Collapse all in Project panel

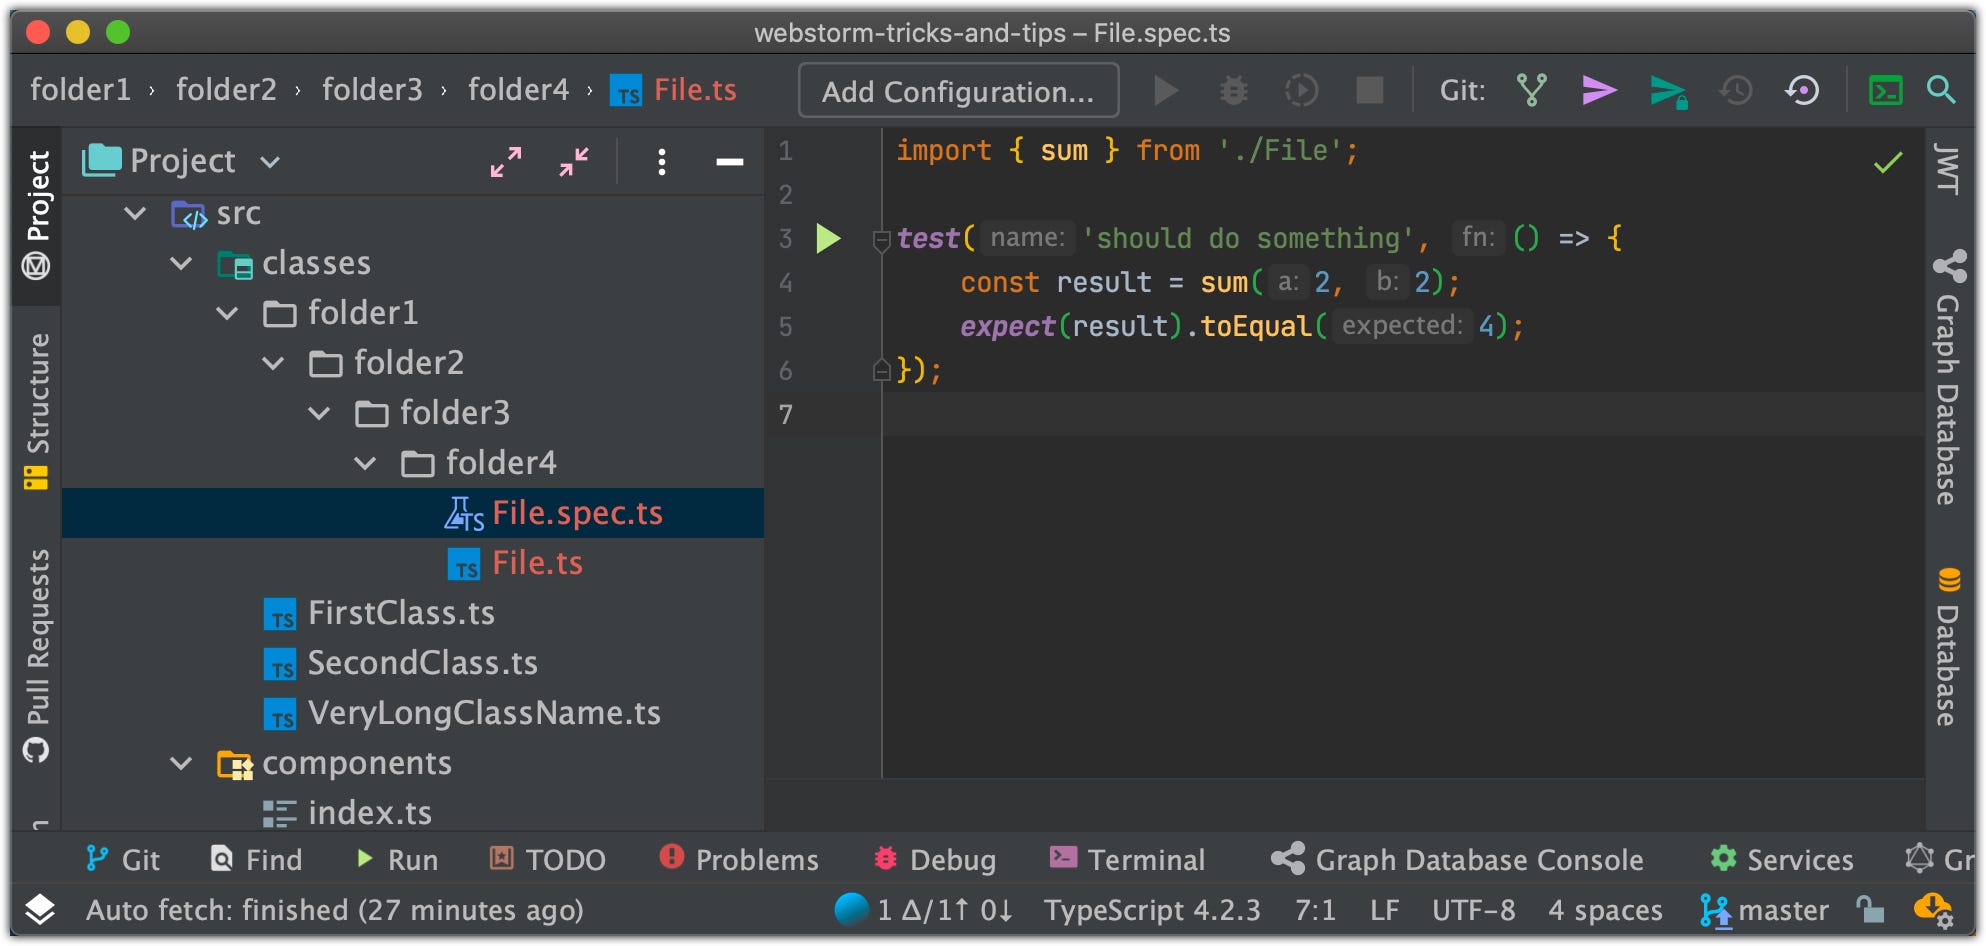click(574, 161)
